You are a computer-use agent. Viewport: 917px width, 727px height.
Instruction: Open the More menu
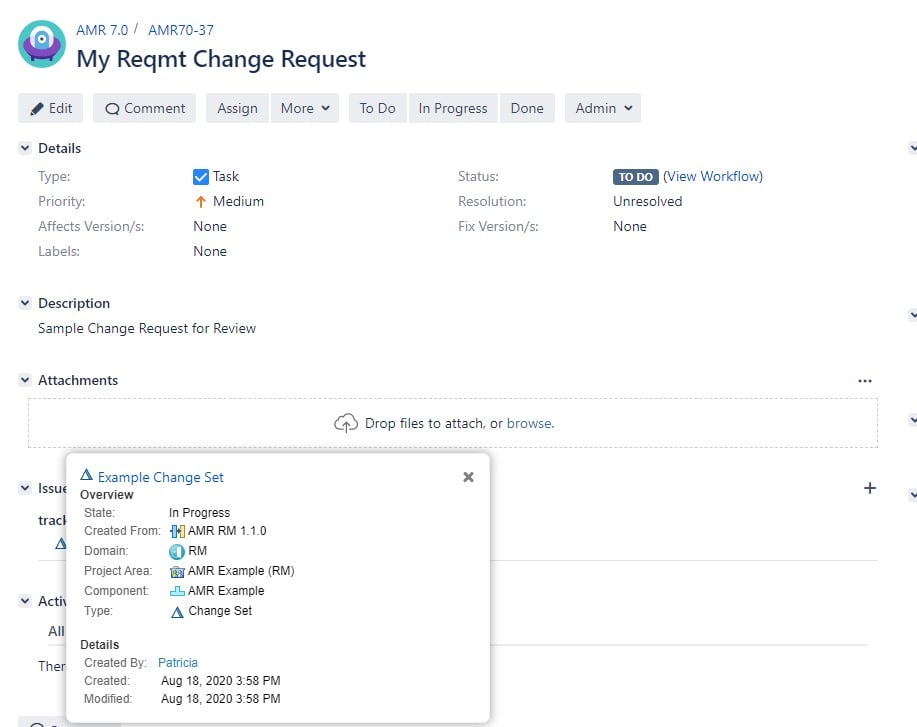pos(304,108)
